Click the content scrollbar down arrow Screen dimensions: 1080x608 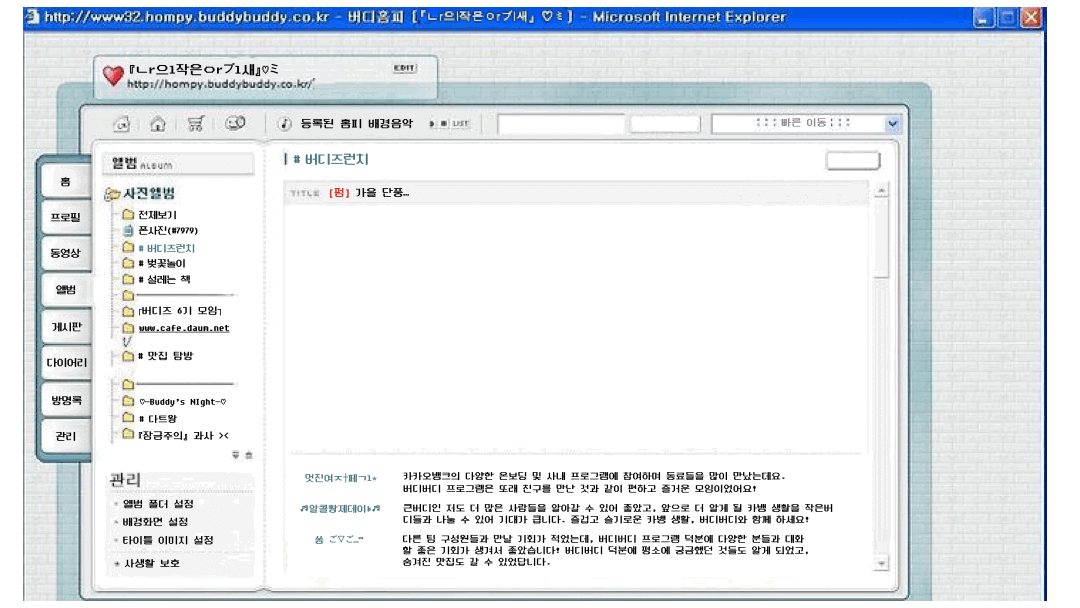[881, 564]
